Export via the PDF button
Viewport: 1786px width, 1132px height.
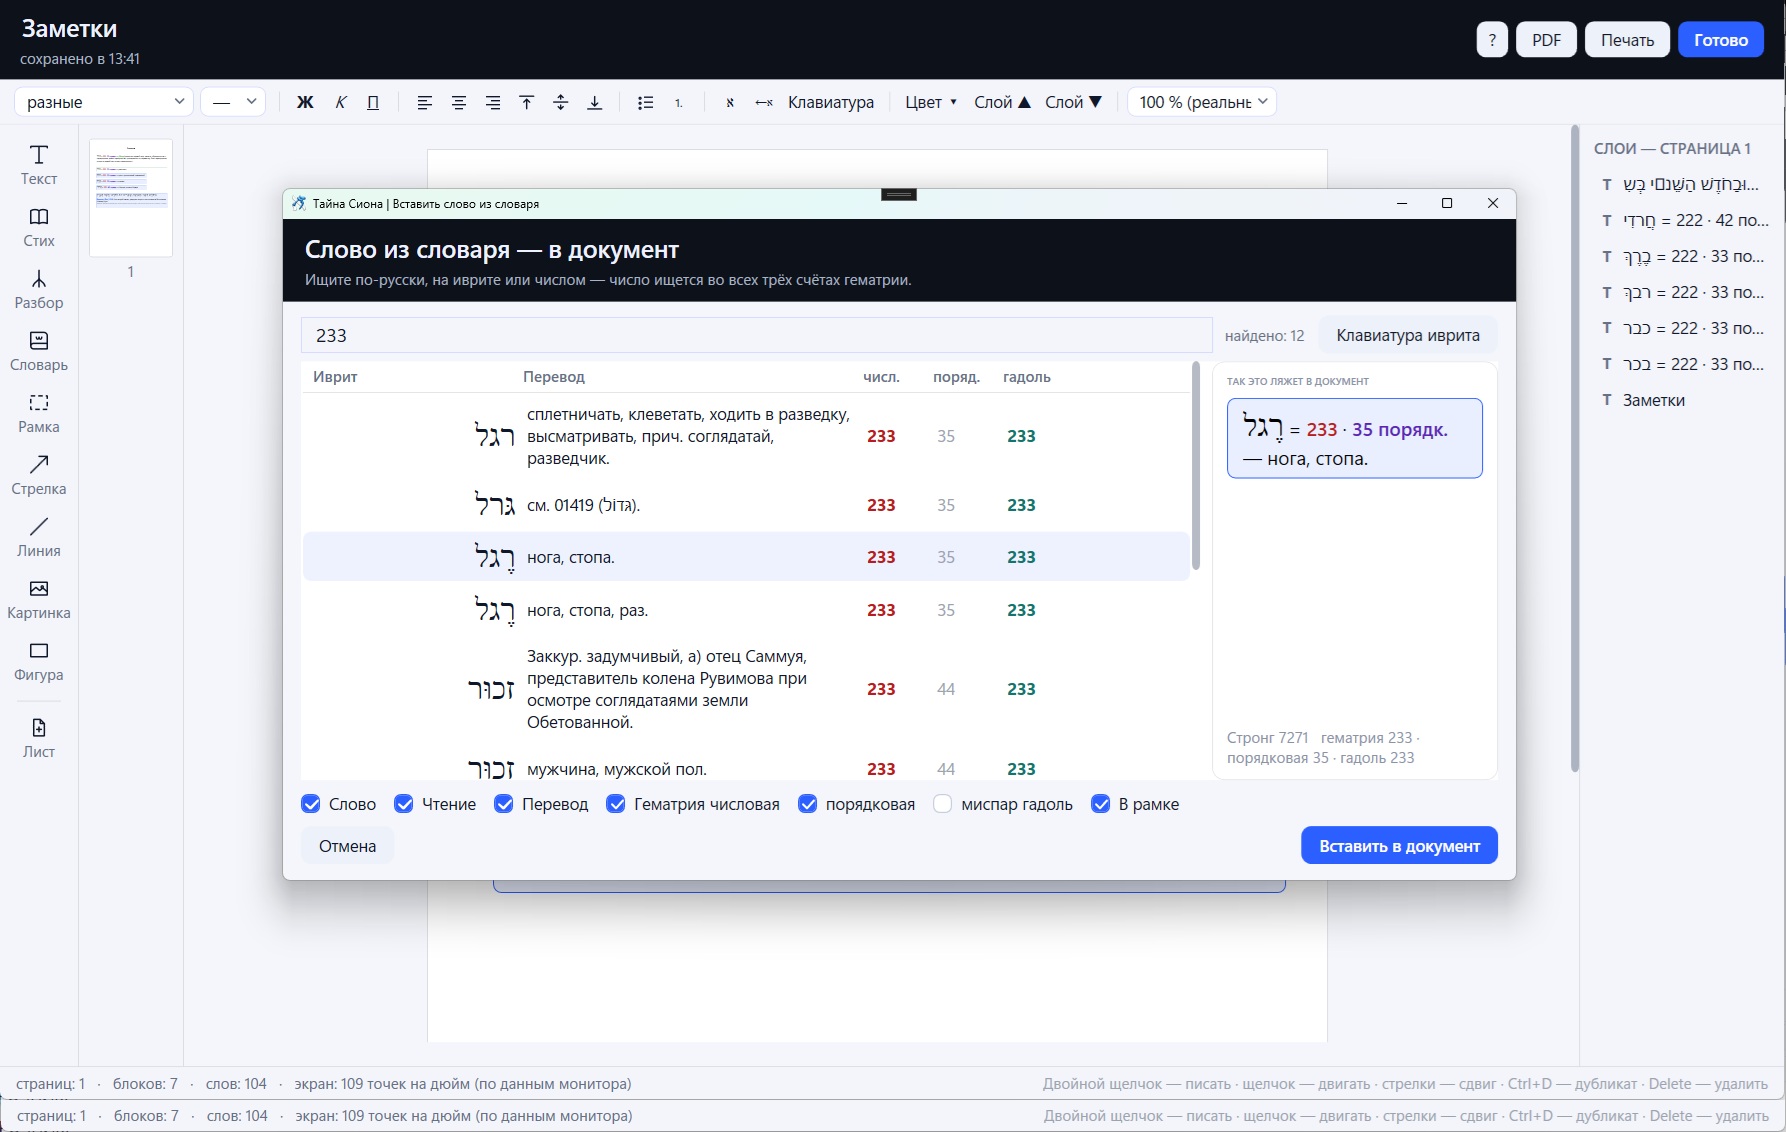[1547, 40]
